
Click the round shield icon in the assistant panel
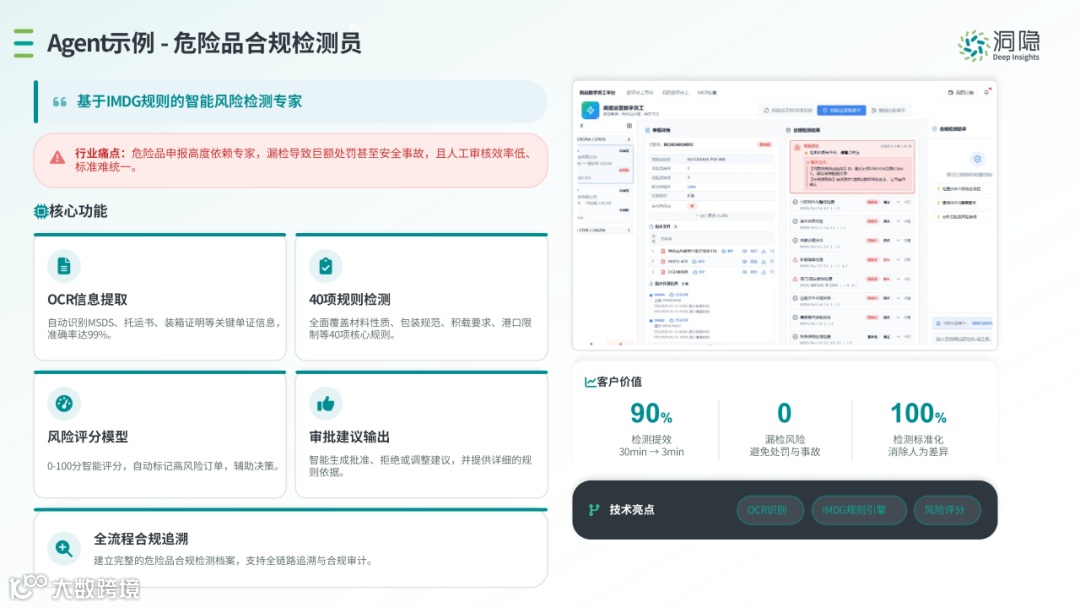pyautogui.click(x=977, y=159)
